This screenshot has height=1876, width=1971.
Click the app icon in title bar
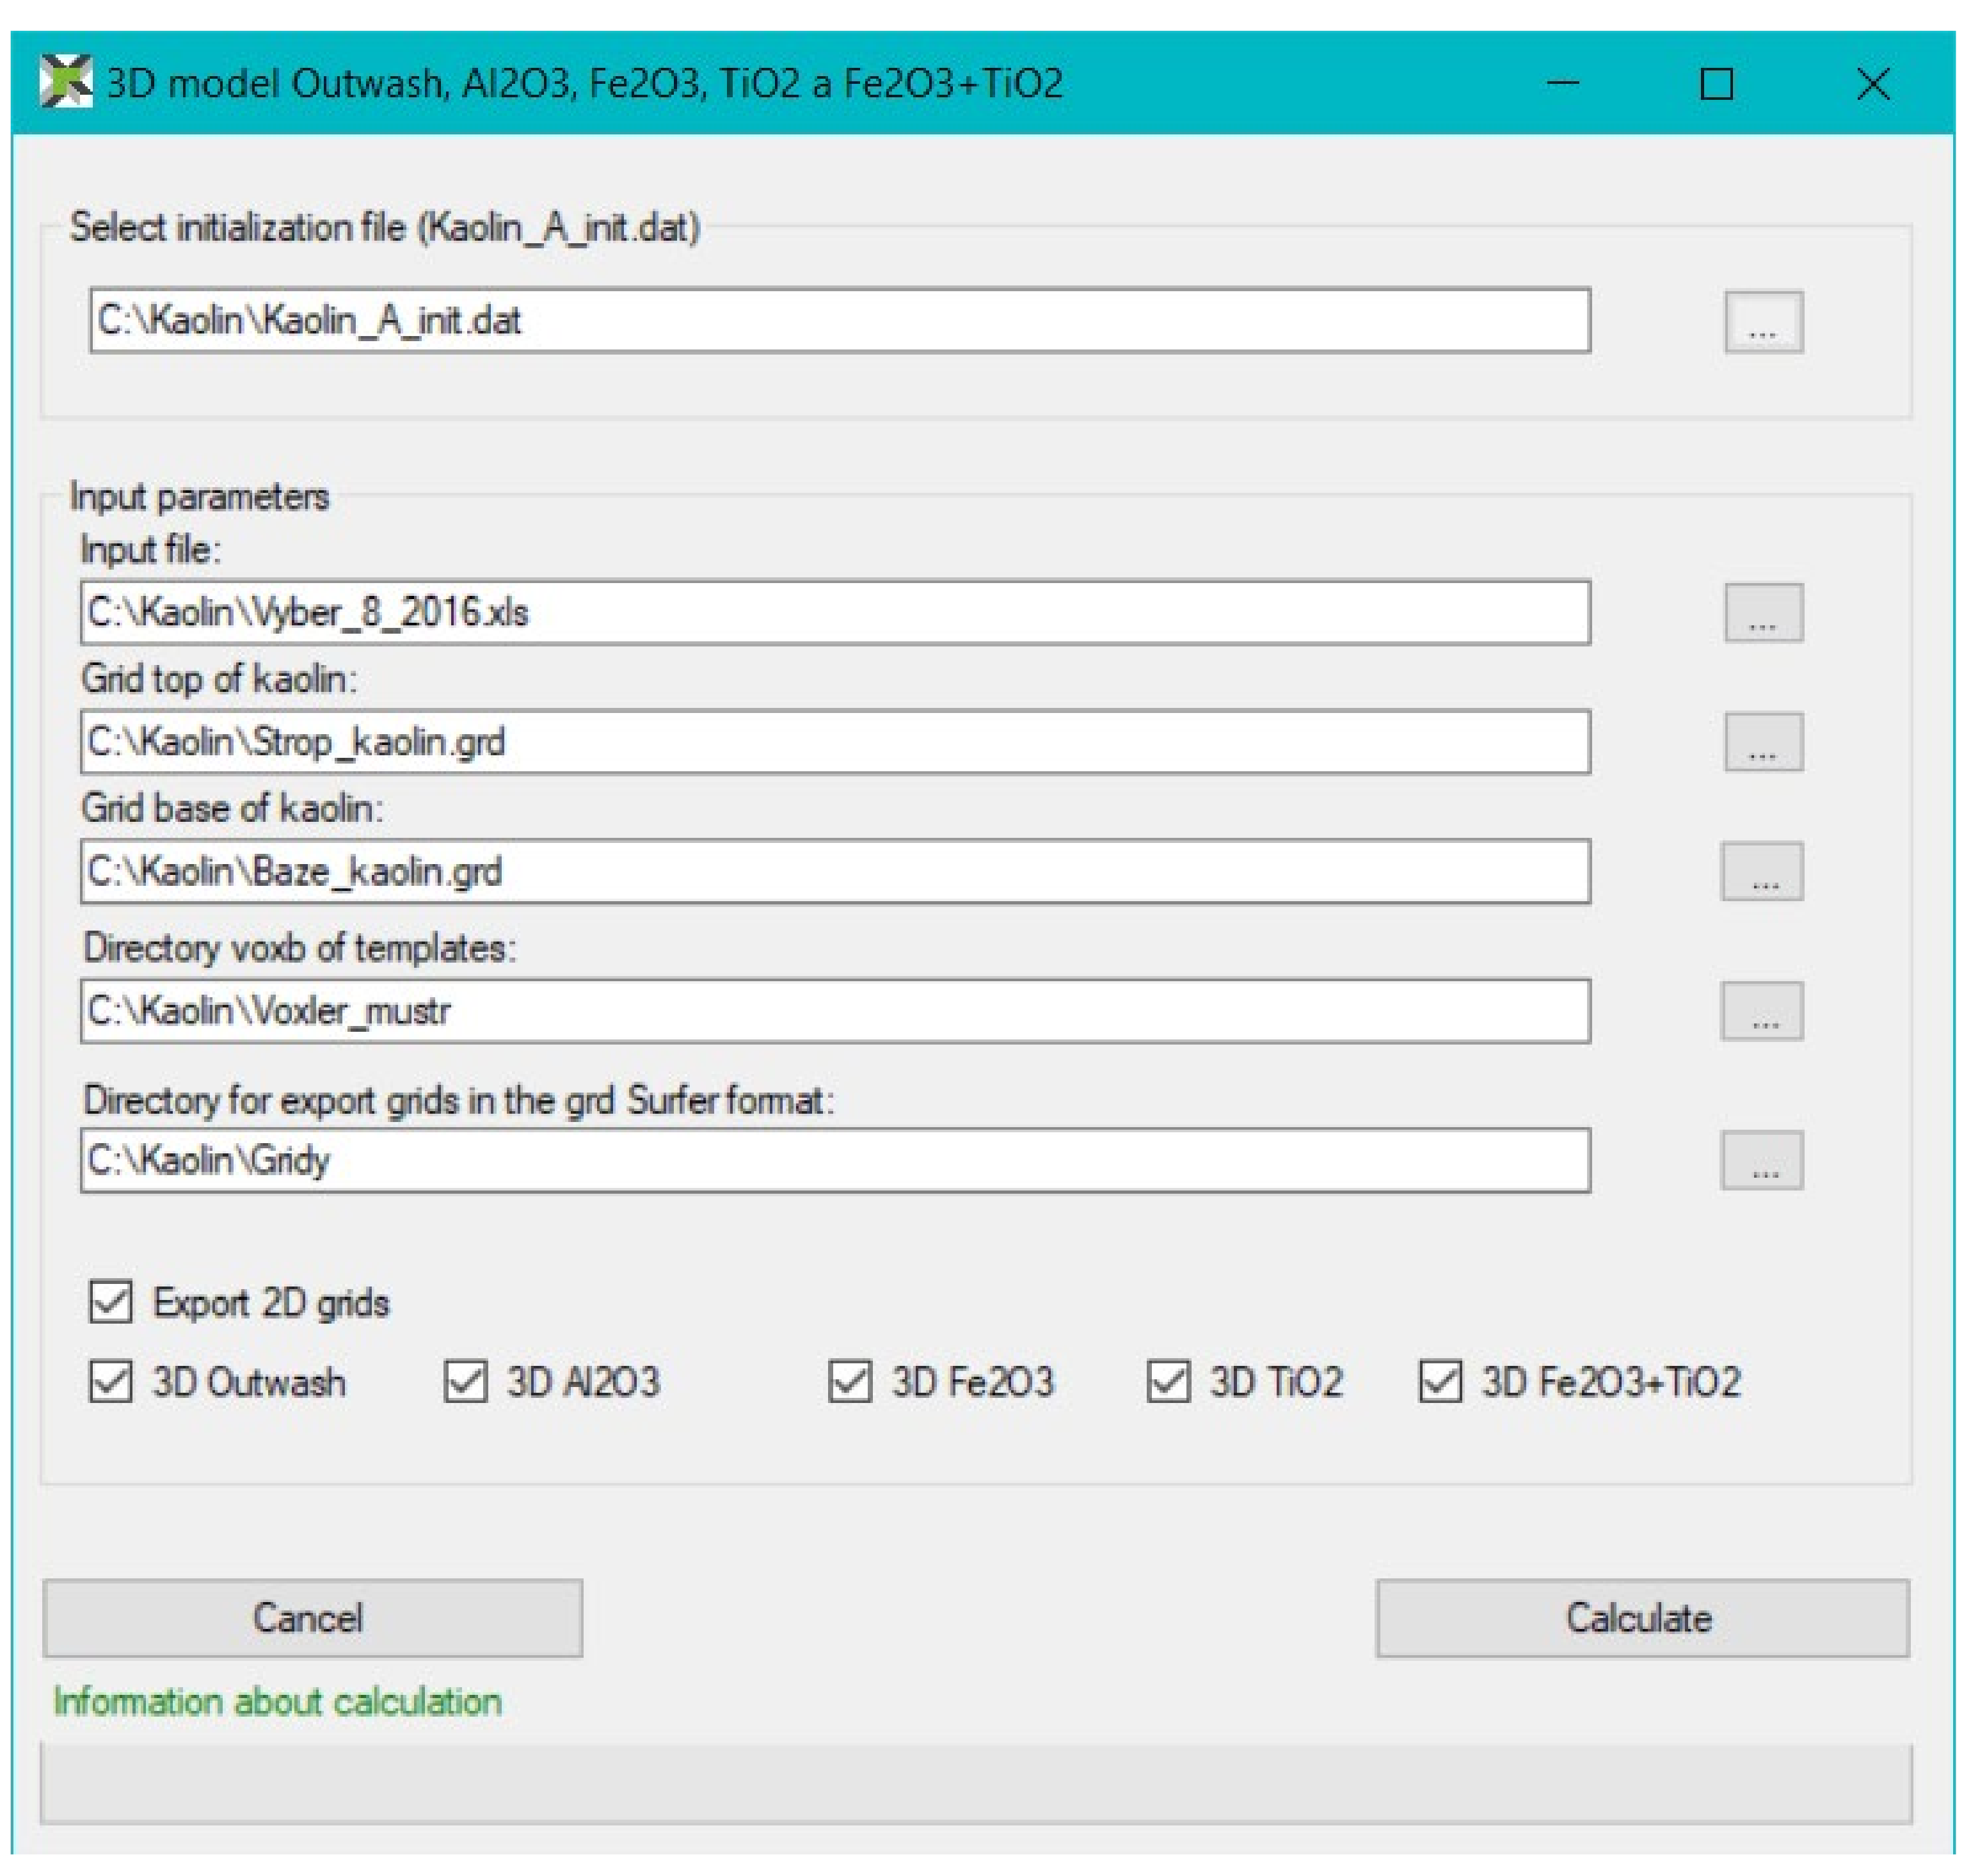66,82
